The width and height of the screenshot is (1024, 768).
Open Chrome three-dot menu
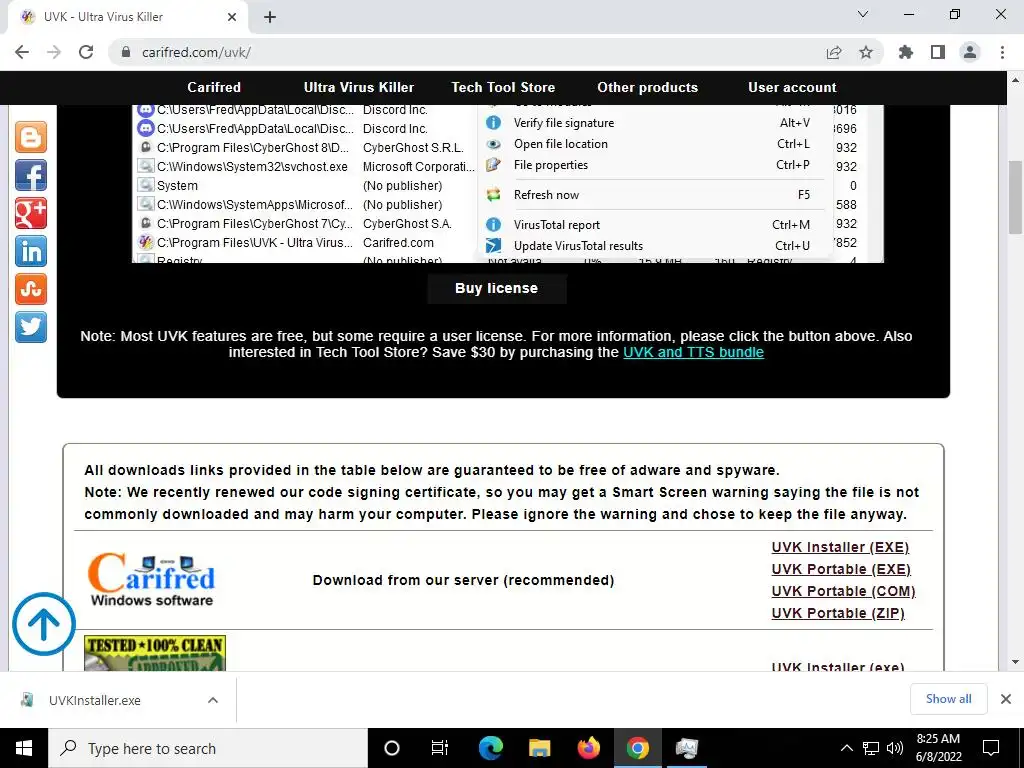pyautogui.click(x=1002, y=52)
